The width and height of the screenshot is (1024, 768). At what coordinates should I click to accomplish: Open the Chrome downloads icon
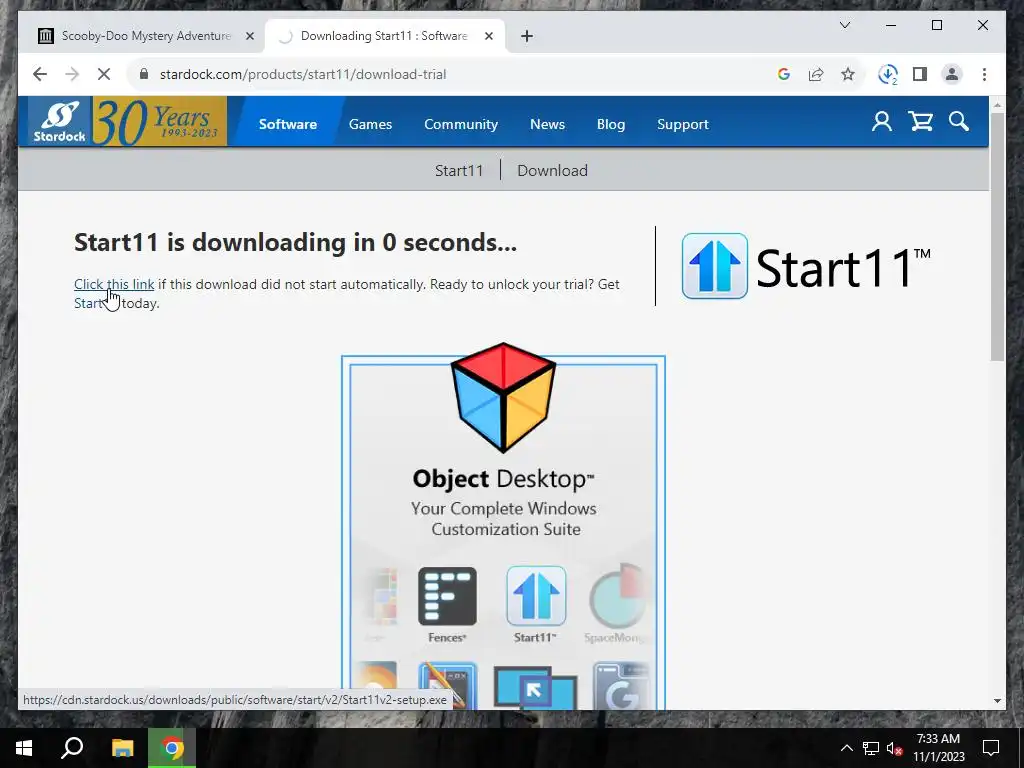(888, 74)
